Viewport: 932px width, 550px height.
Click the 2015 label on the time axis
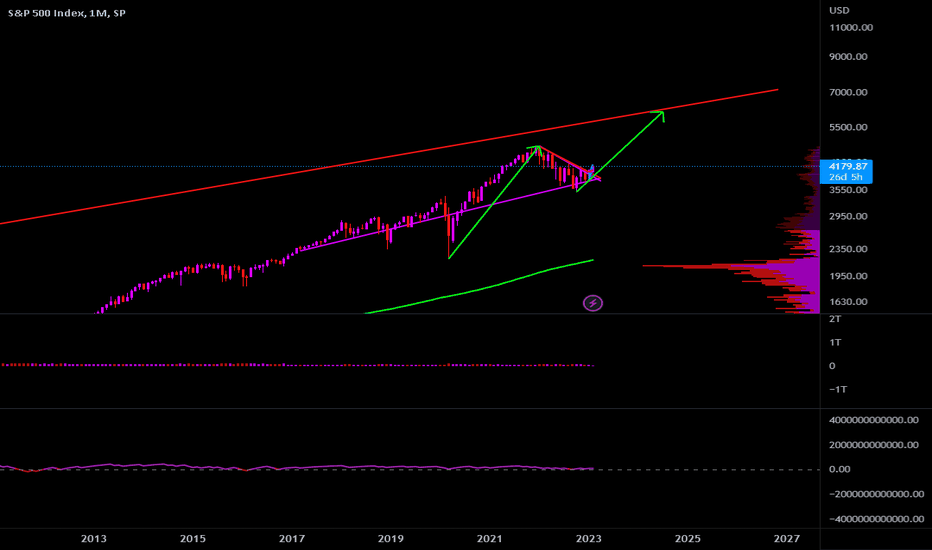193,539
